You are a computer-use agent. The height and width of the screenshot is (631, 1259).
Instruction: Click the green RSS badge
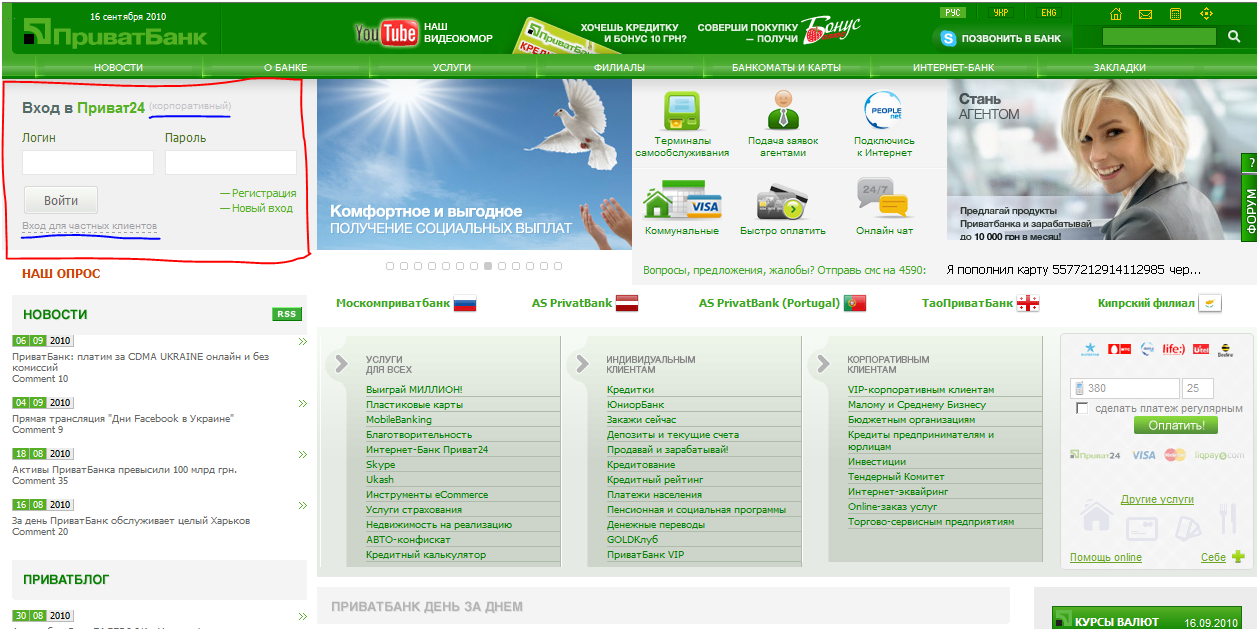pos(286,314)
